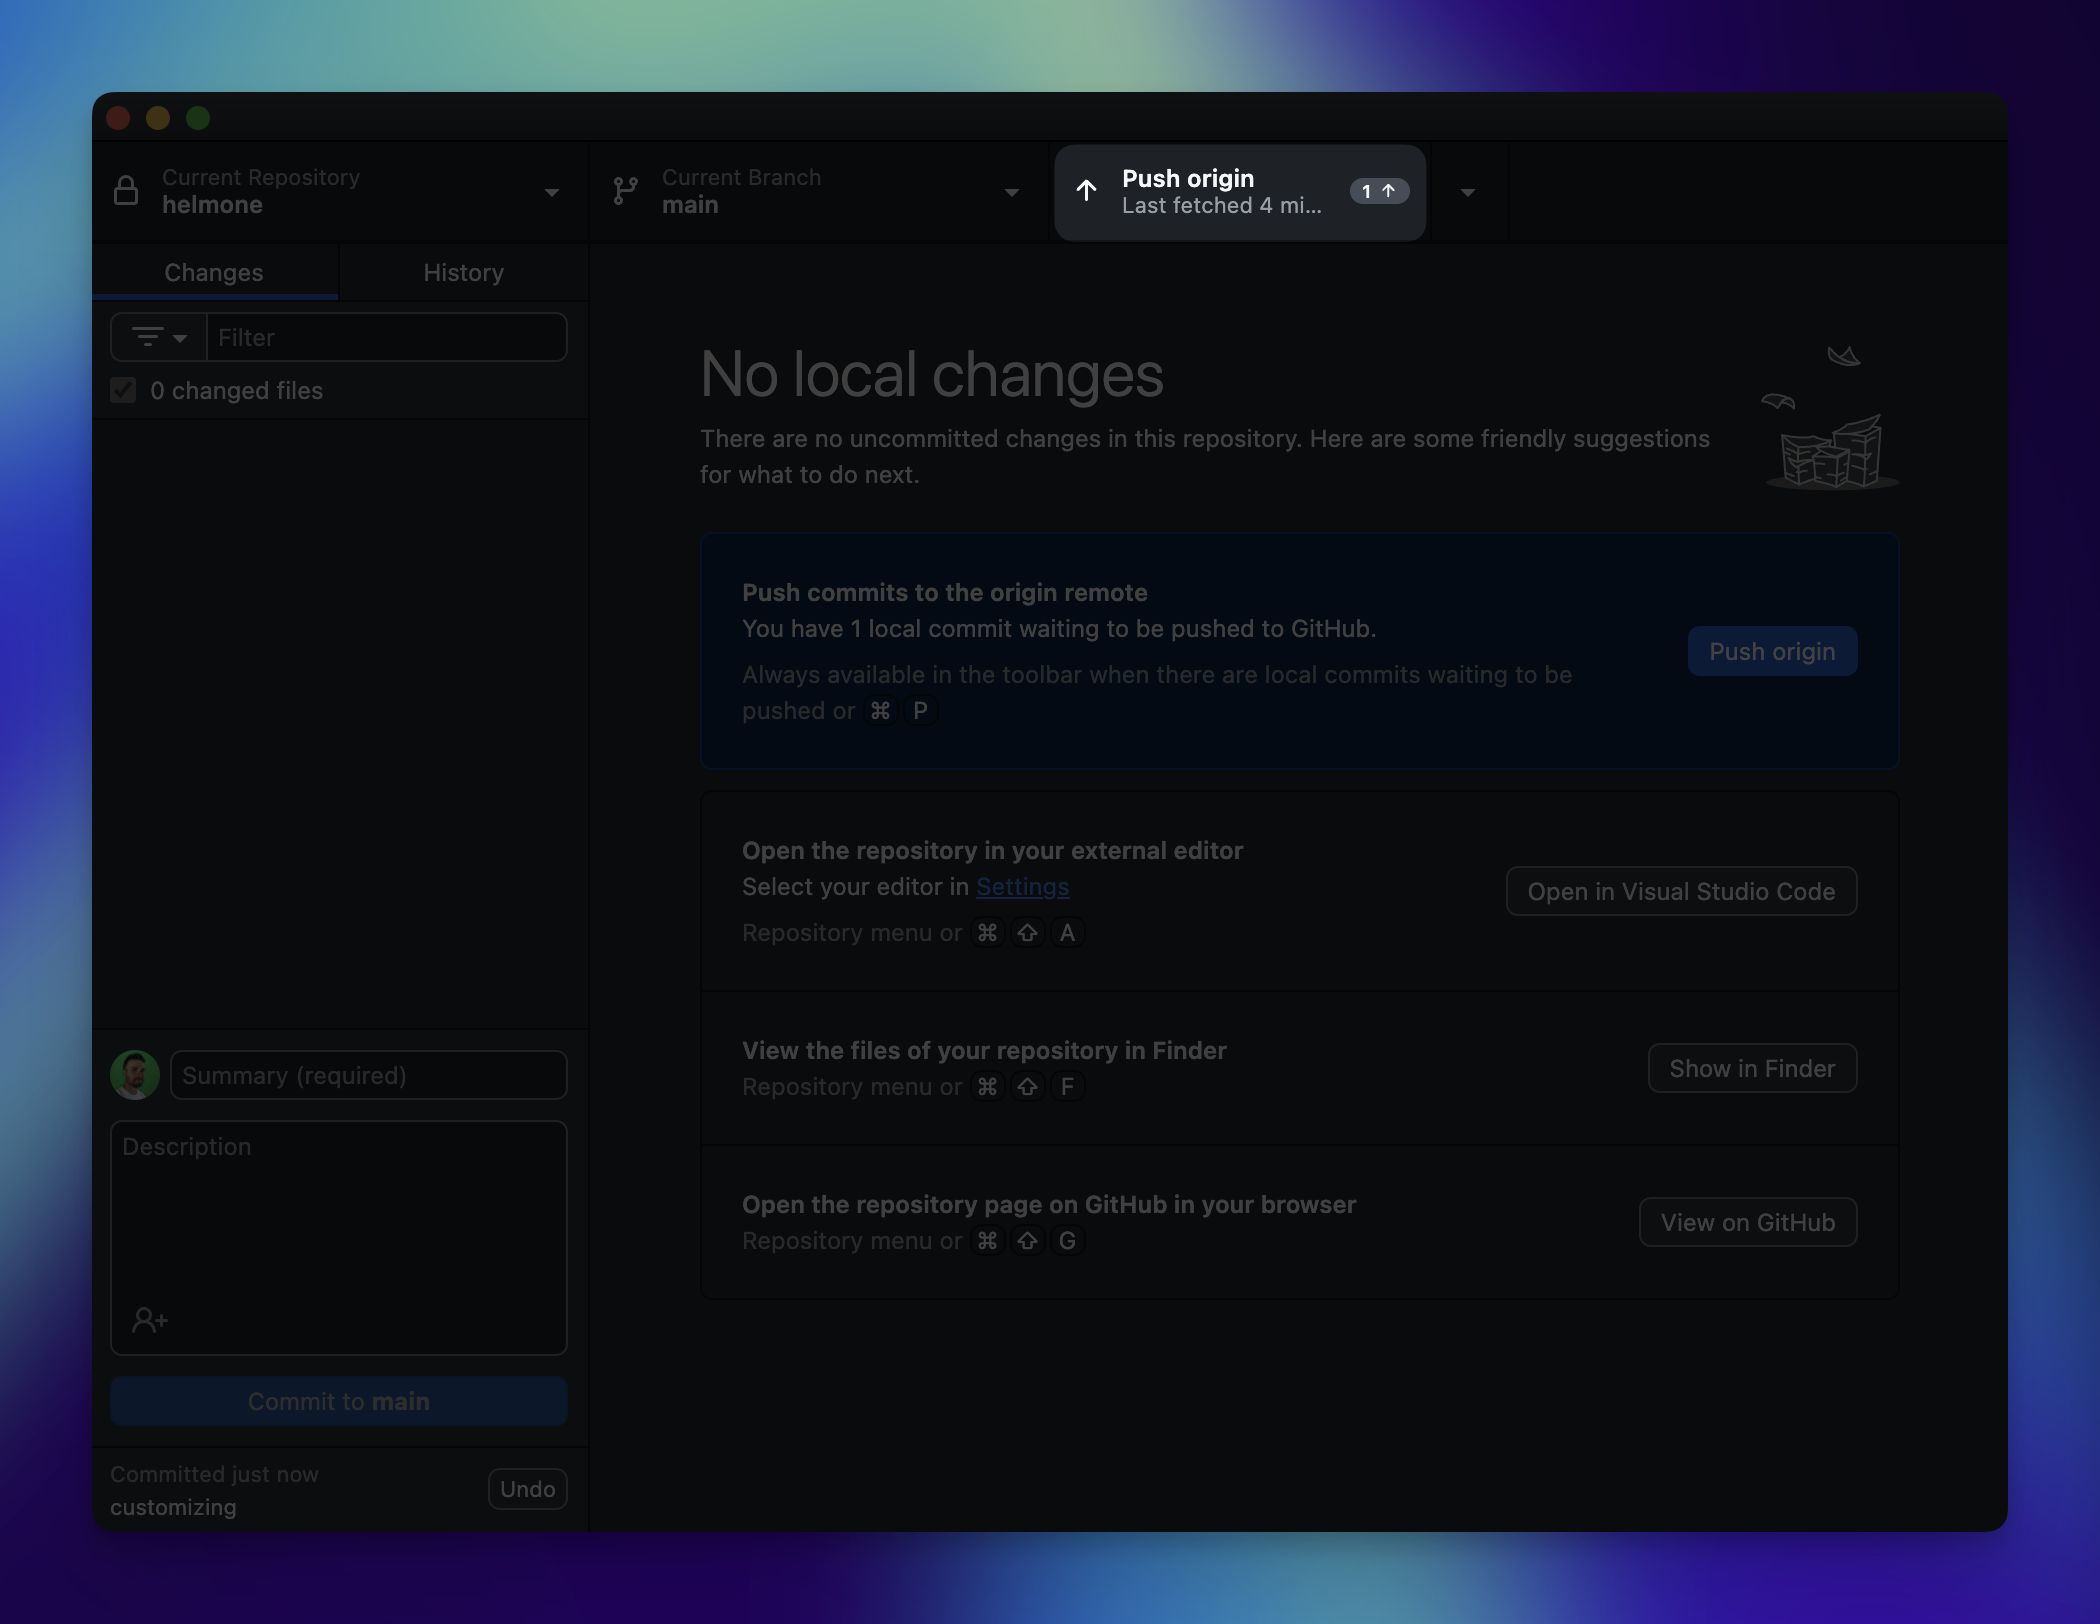Image resolution: width=2100 pixels, height=1624 pixels.
Task: Toggle the 0 changed files checkbox
Action: 123,390
